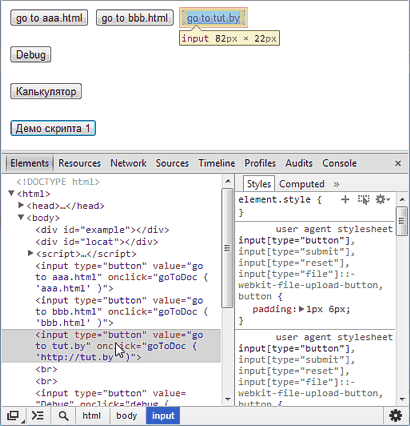Expand the script node

30,253
